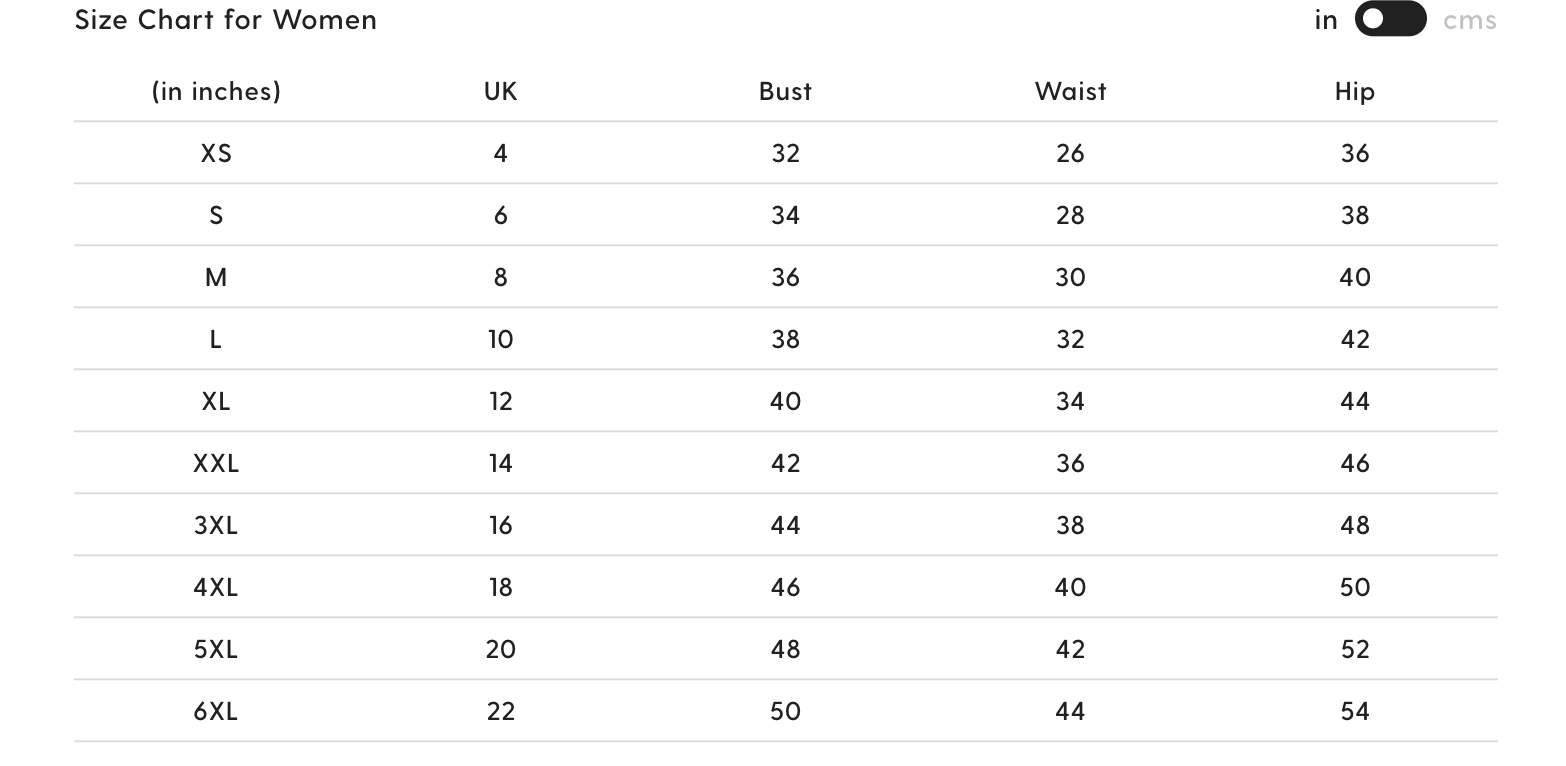Select the XL size row label
This screenshot has width=1566, height=766.
216,401
